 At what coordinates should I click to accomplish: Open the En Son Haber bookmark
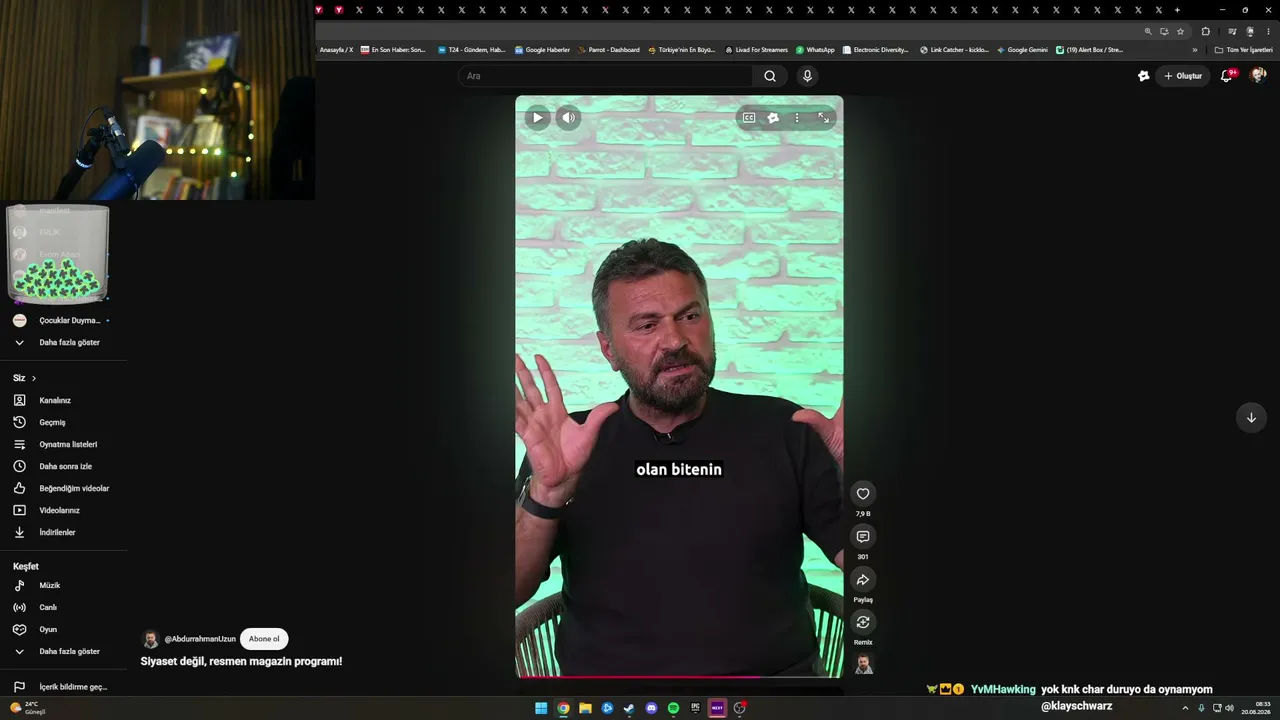pyautogui.click(x=393, y=50)
